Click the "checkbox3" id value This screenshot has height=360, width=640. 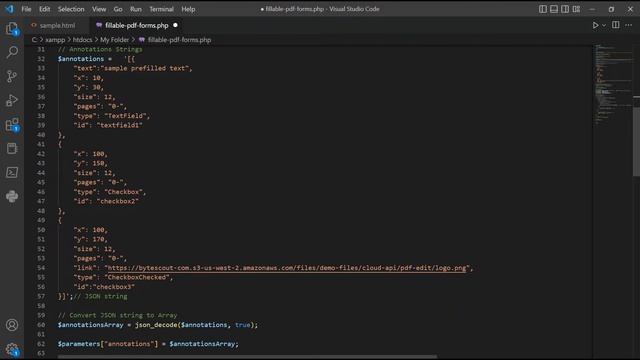(113, 287)
